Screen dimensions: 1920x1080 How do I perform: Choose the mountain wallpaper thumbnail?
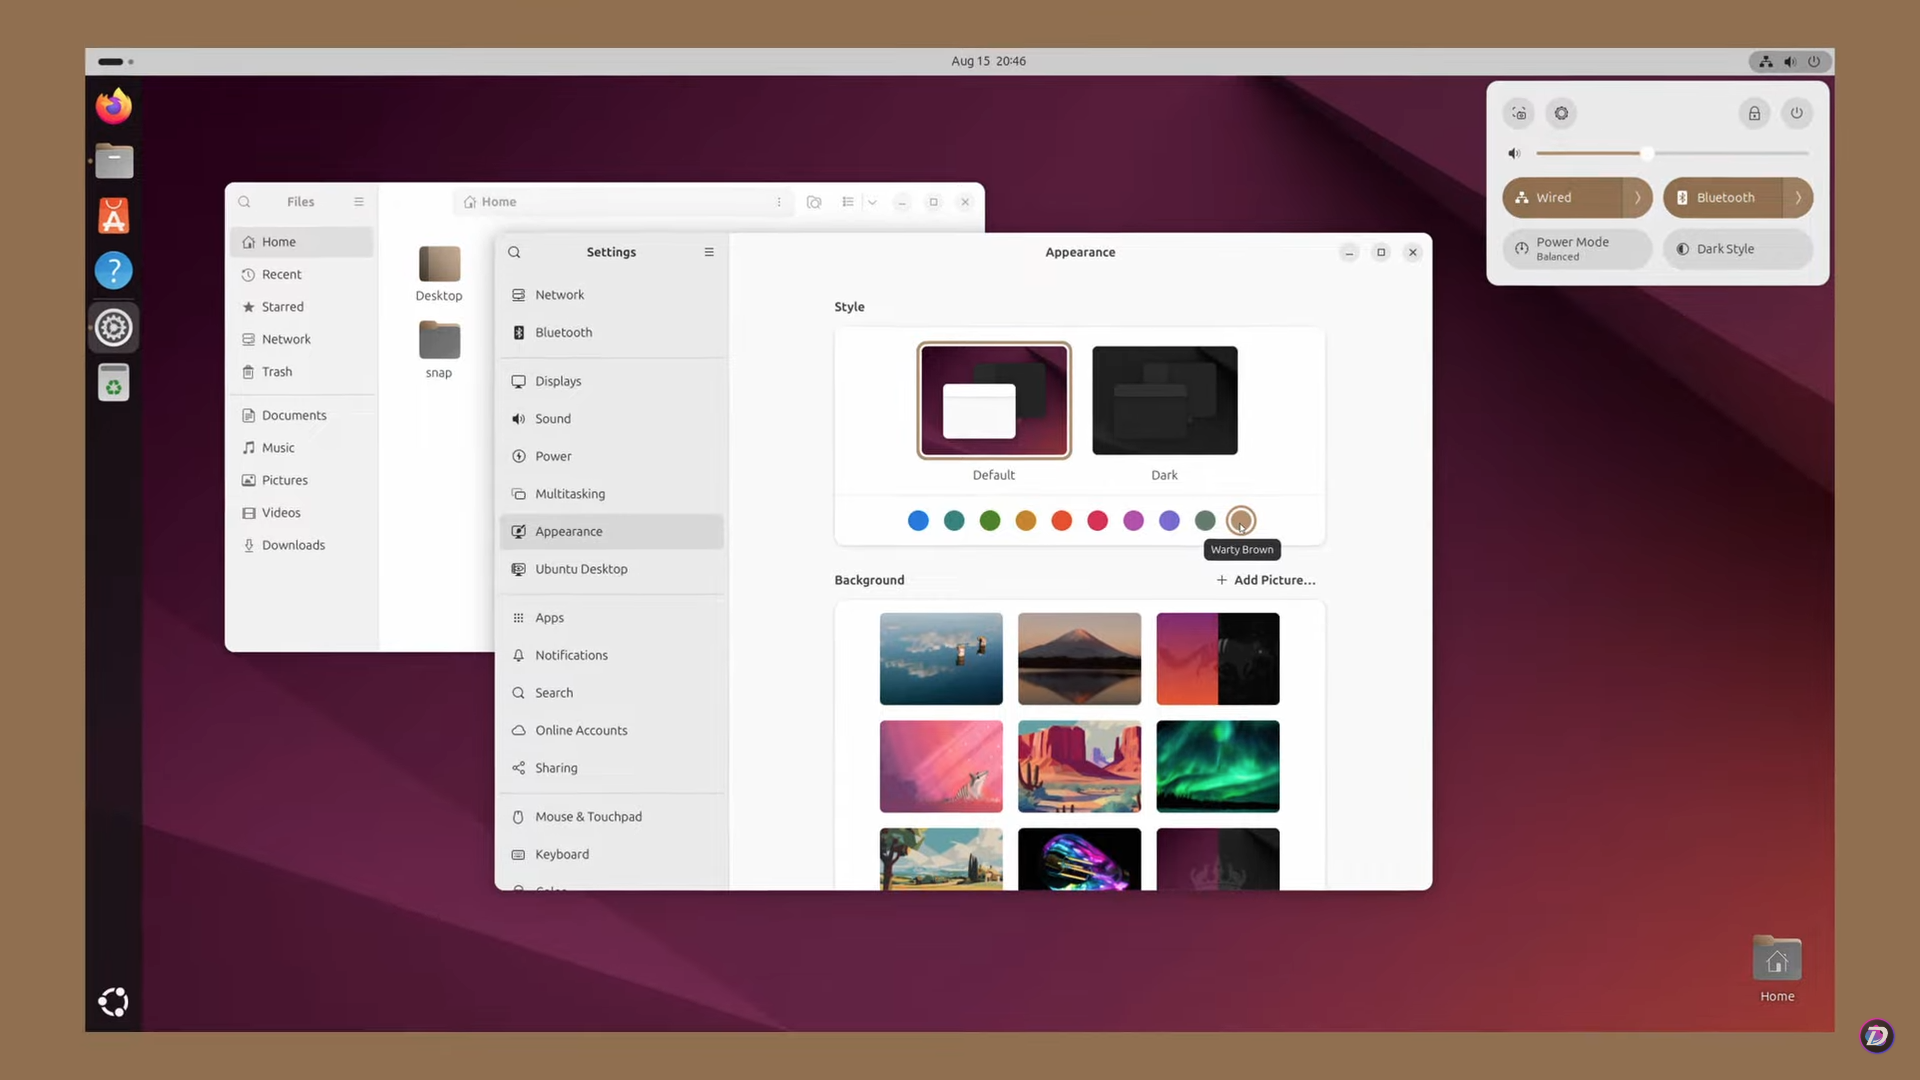[x=1079, y=658]
